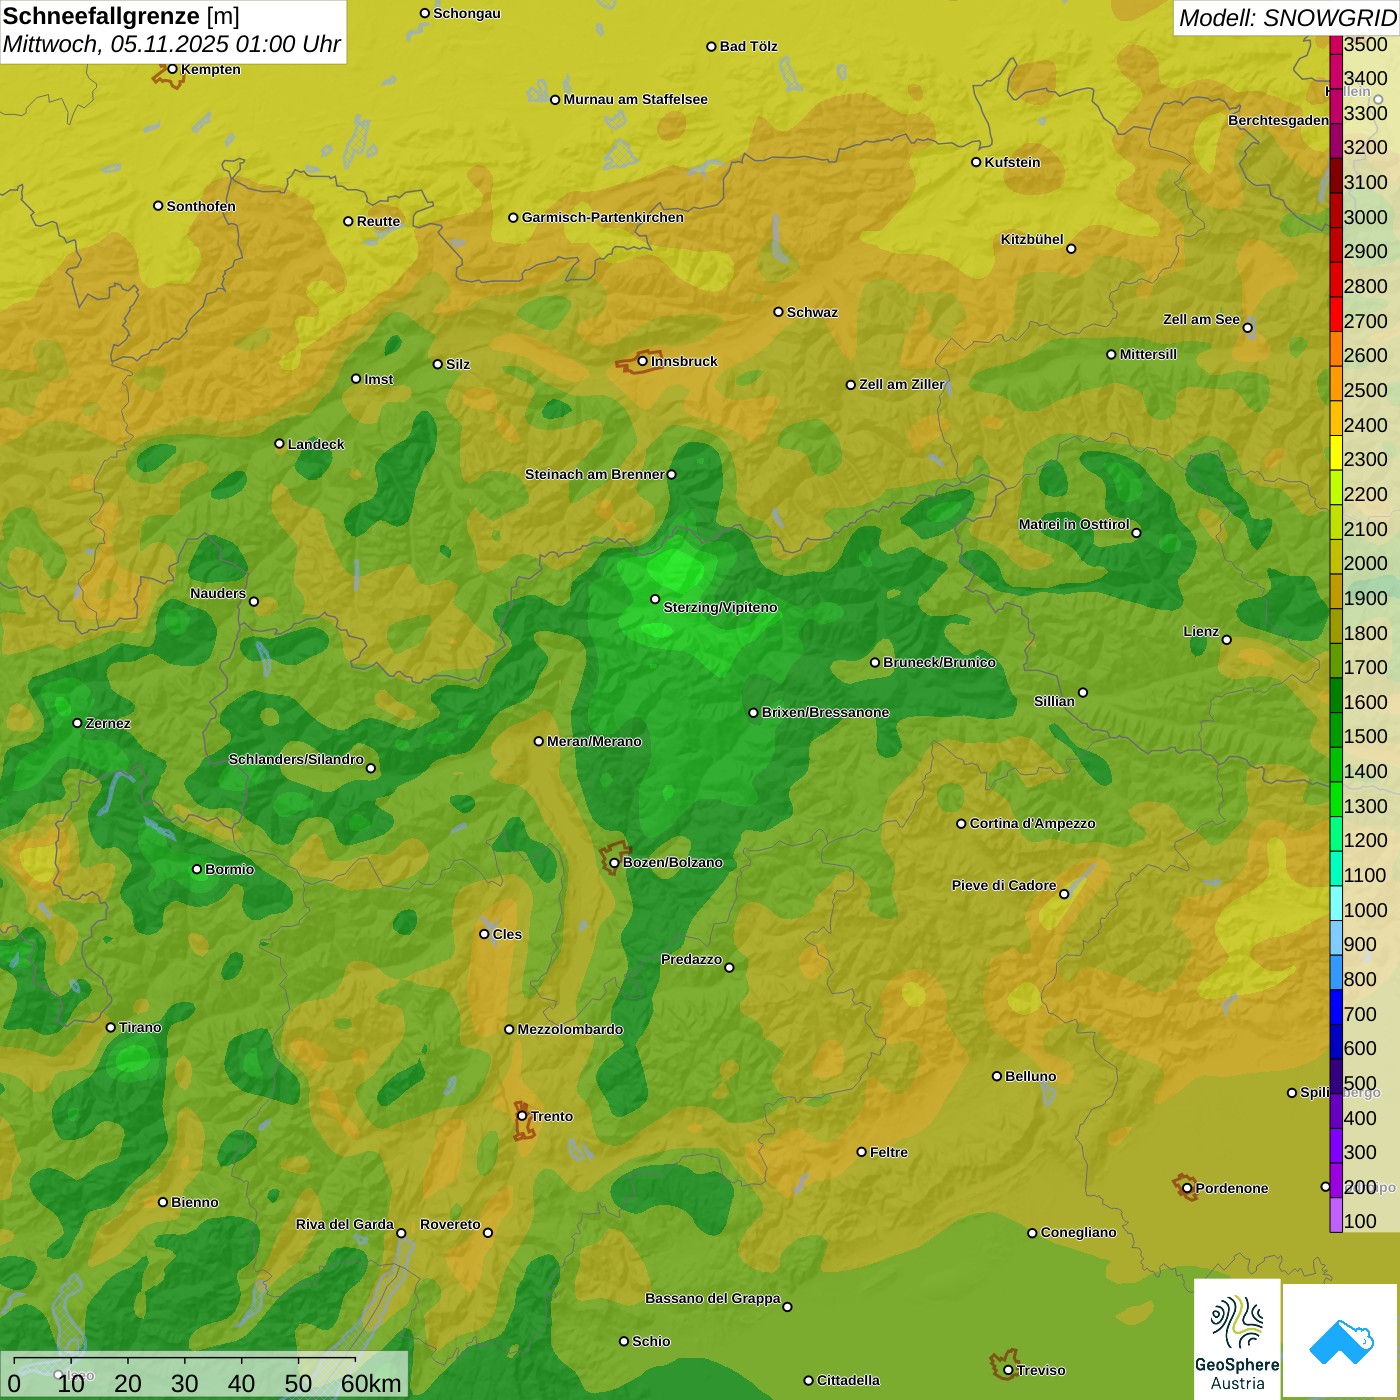Click the Landeck marker dot
This screenshot has width=1400, height=1400.
click(279, 444)
